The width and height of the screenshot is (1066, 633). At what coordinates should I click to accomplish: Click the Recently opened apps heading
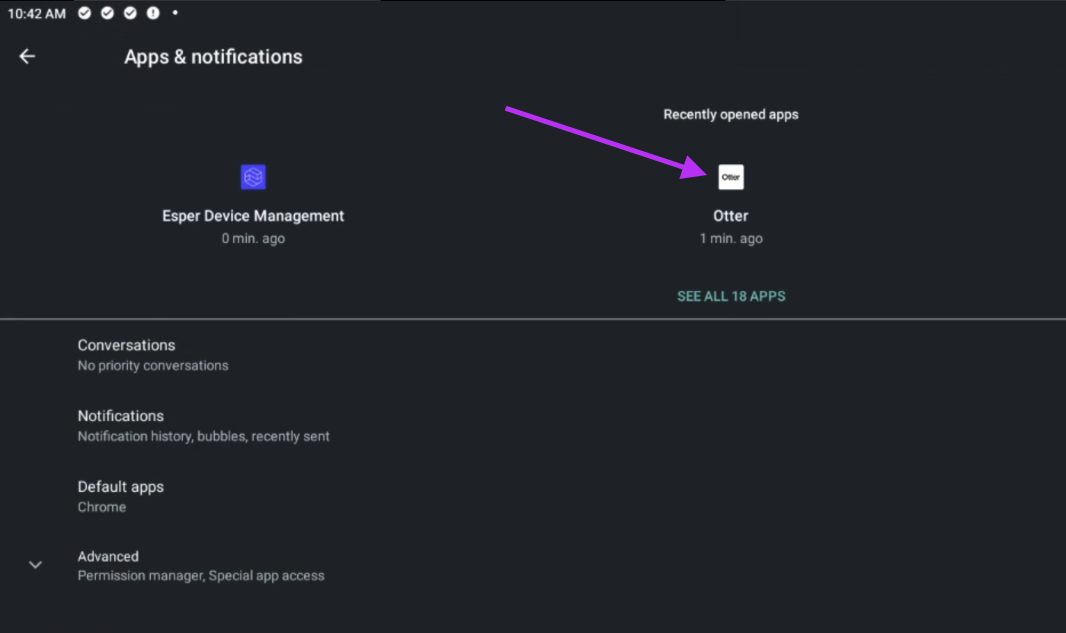pos(731,114)
